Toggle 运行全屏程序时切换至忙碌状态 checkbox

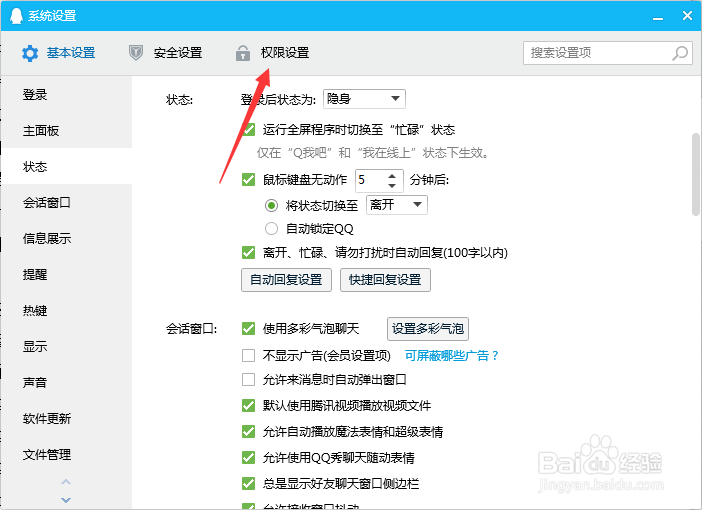coord(248,130)
